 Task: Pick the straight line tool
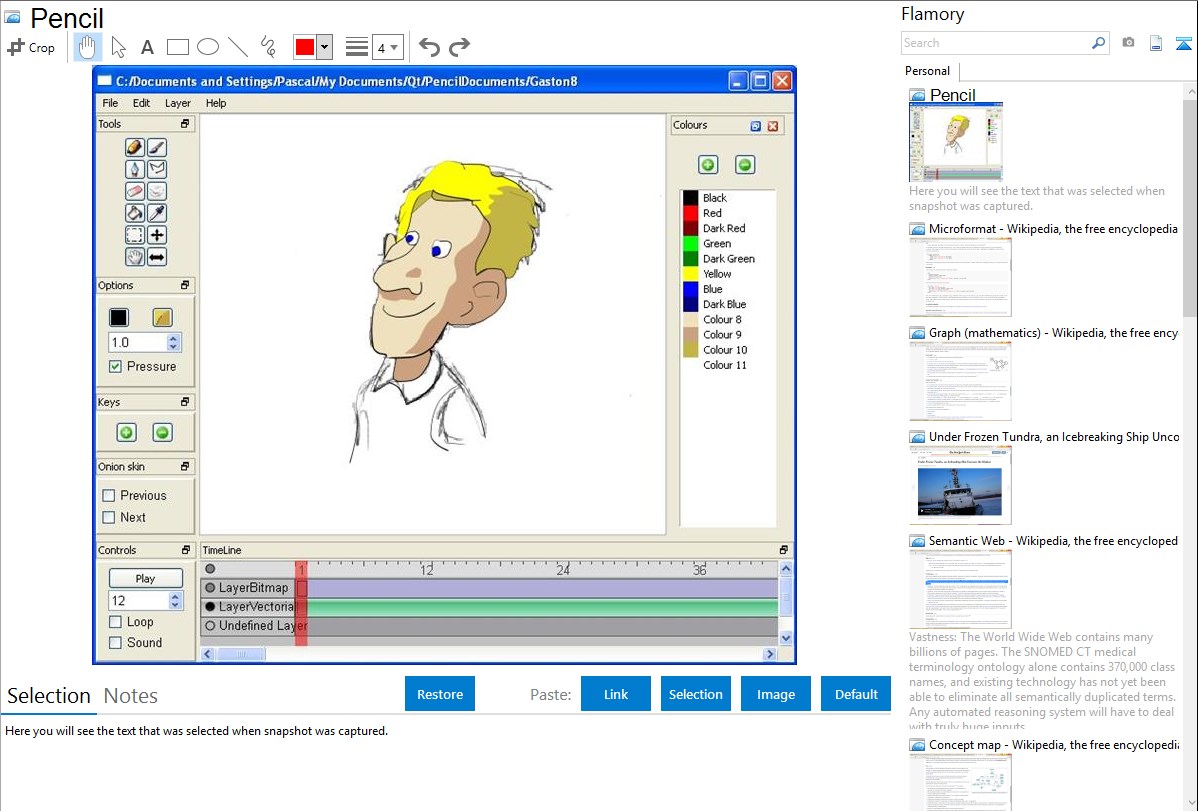tap(238, 47)
